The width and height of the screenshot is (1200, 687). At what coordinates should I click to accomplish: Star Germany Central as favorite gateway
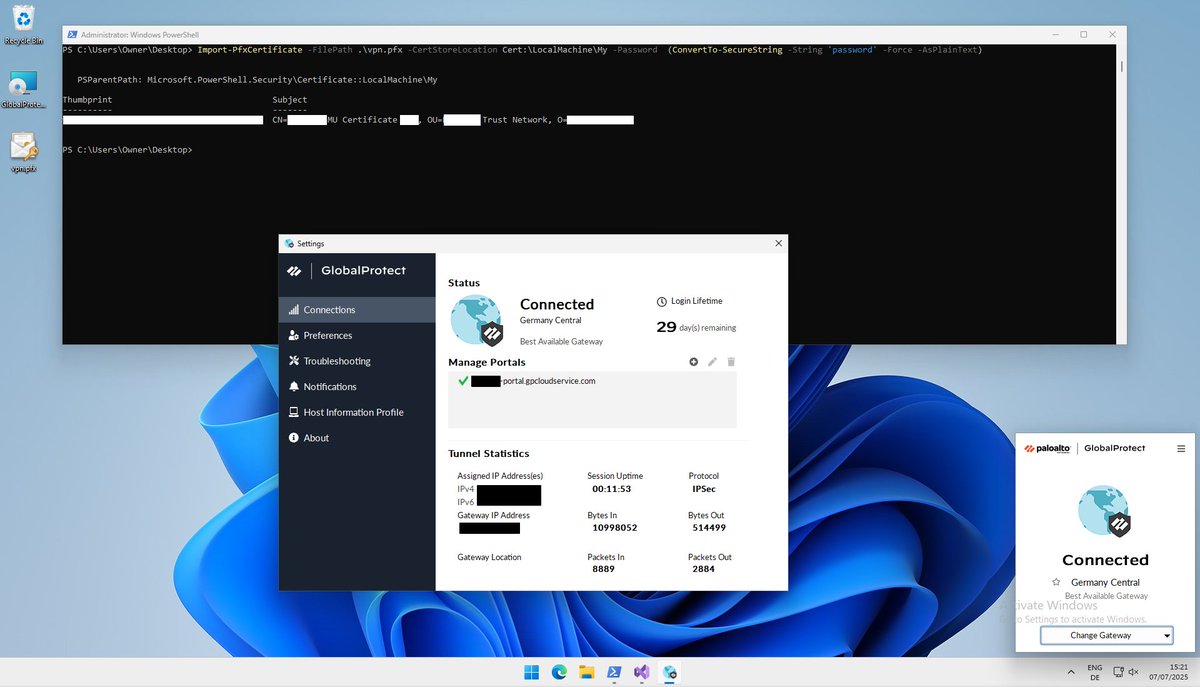point(1056,582)
